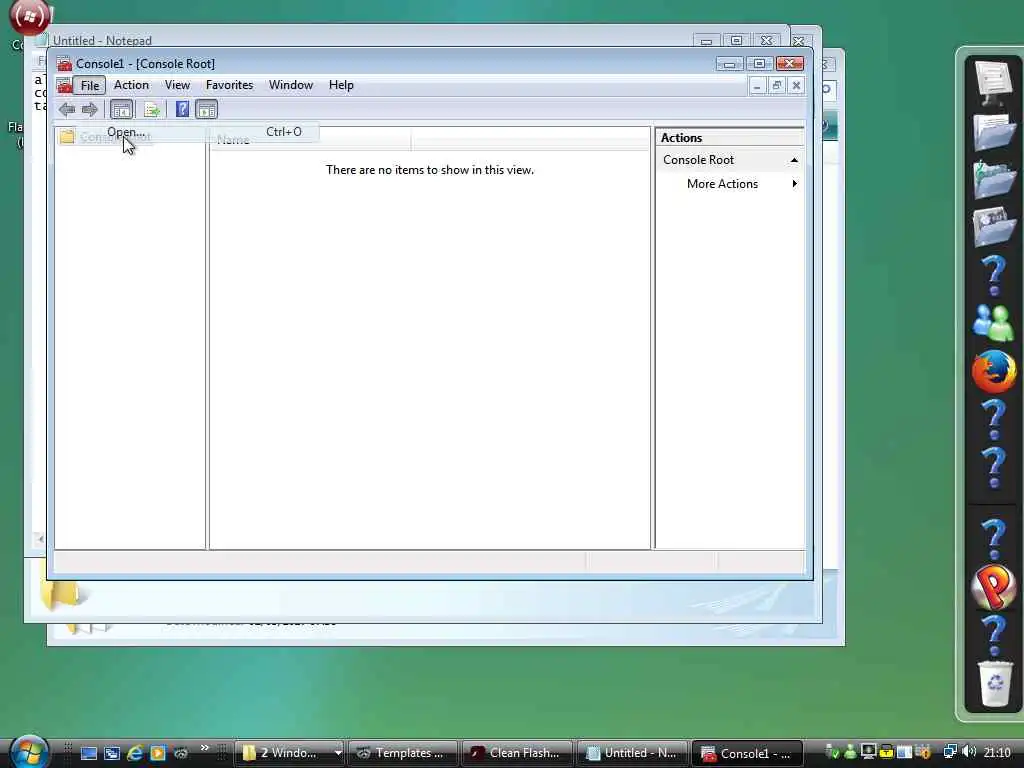Open the Documents folder icon in the dock
This screenshot has height=768, width=1024.
993,131
